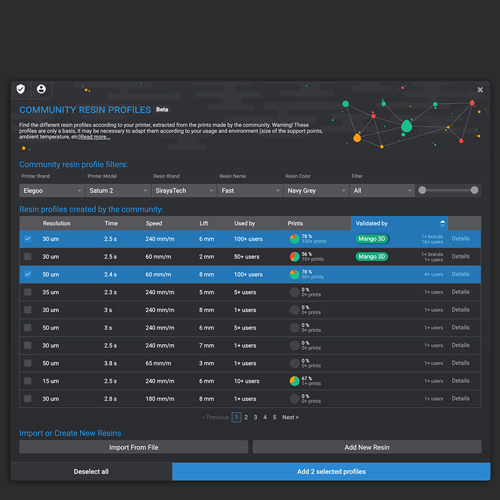
Task: Click Import From File button
Action: tap(134, 447)
